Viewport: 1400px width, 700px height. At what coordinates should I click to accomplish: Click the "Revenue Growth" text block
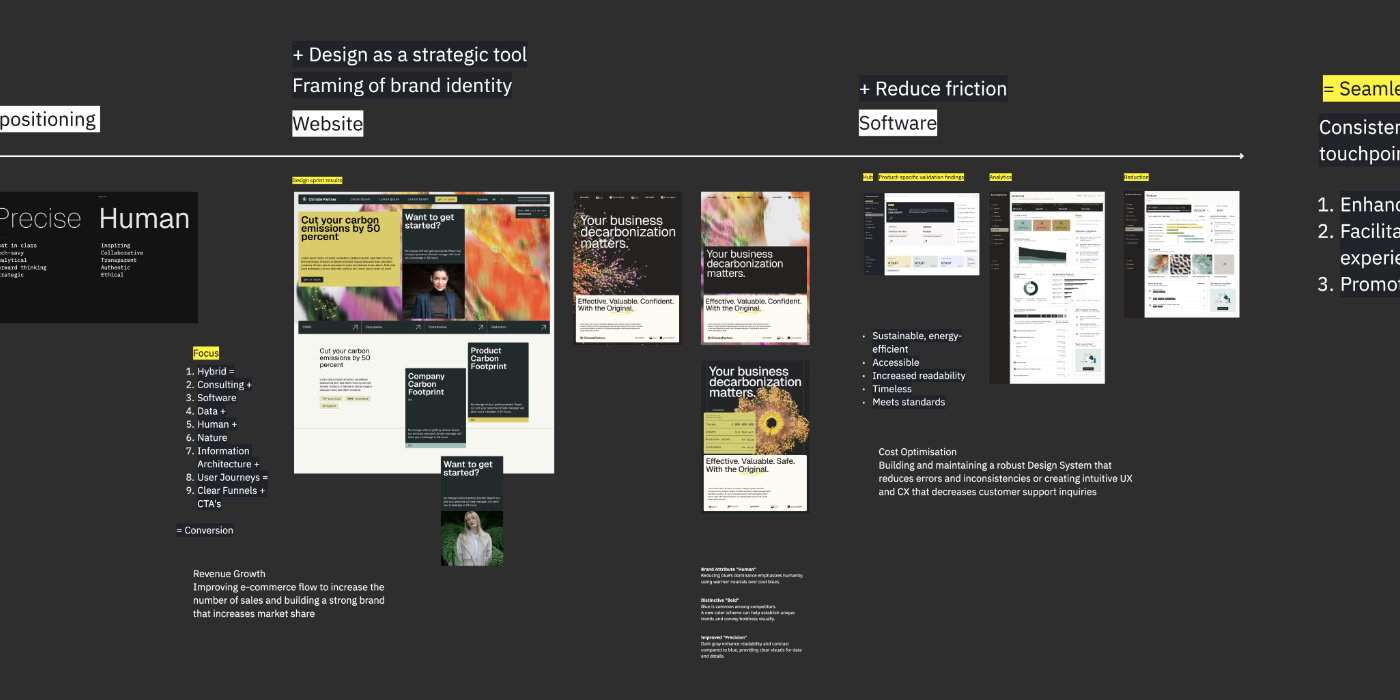coord(288,594)
